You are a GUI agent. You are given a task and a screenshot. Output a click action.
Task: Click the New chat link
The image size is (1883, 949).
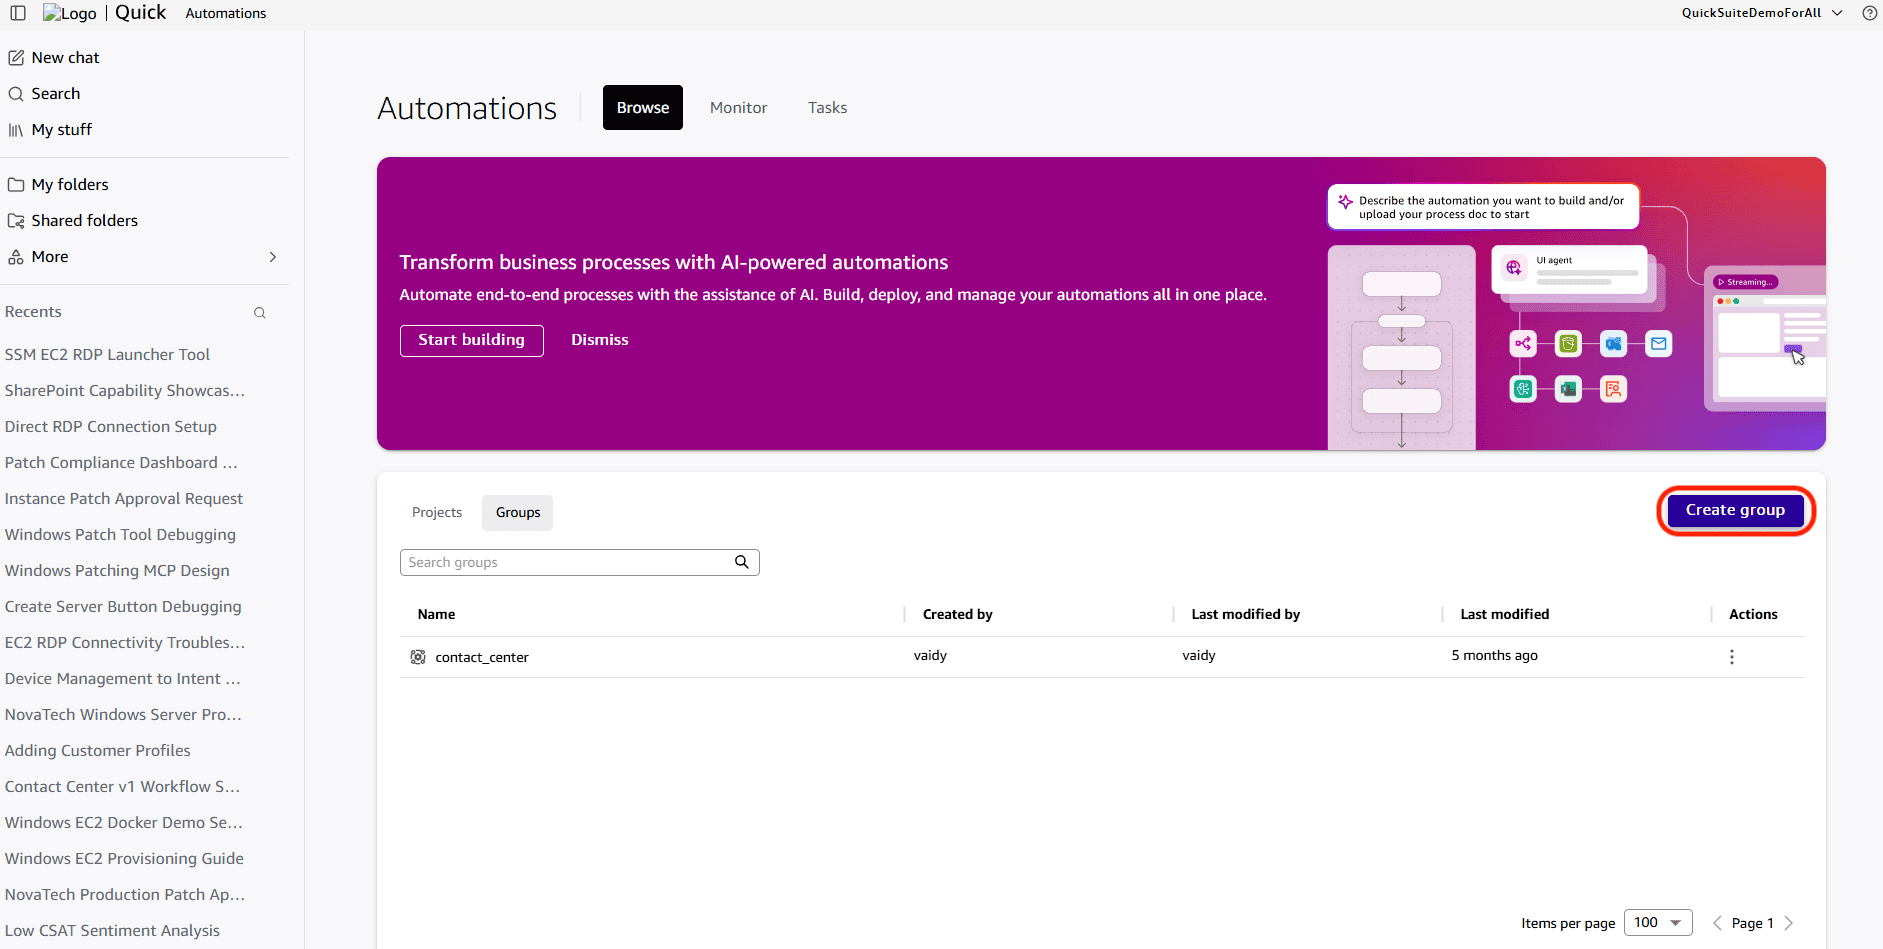pyautogui.click(x=65, y=58)
